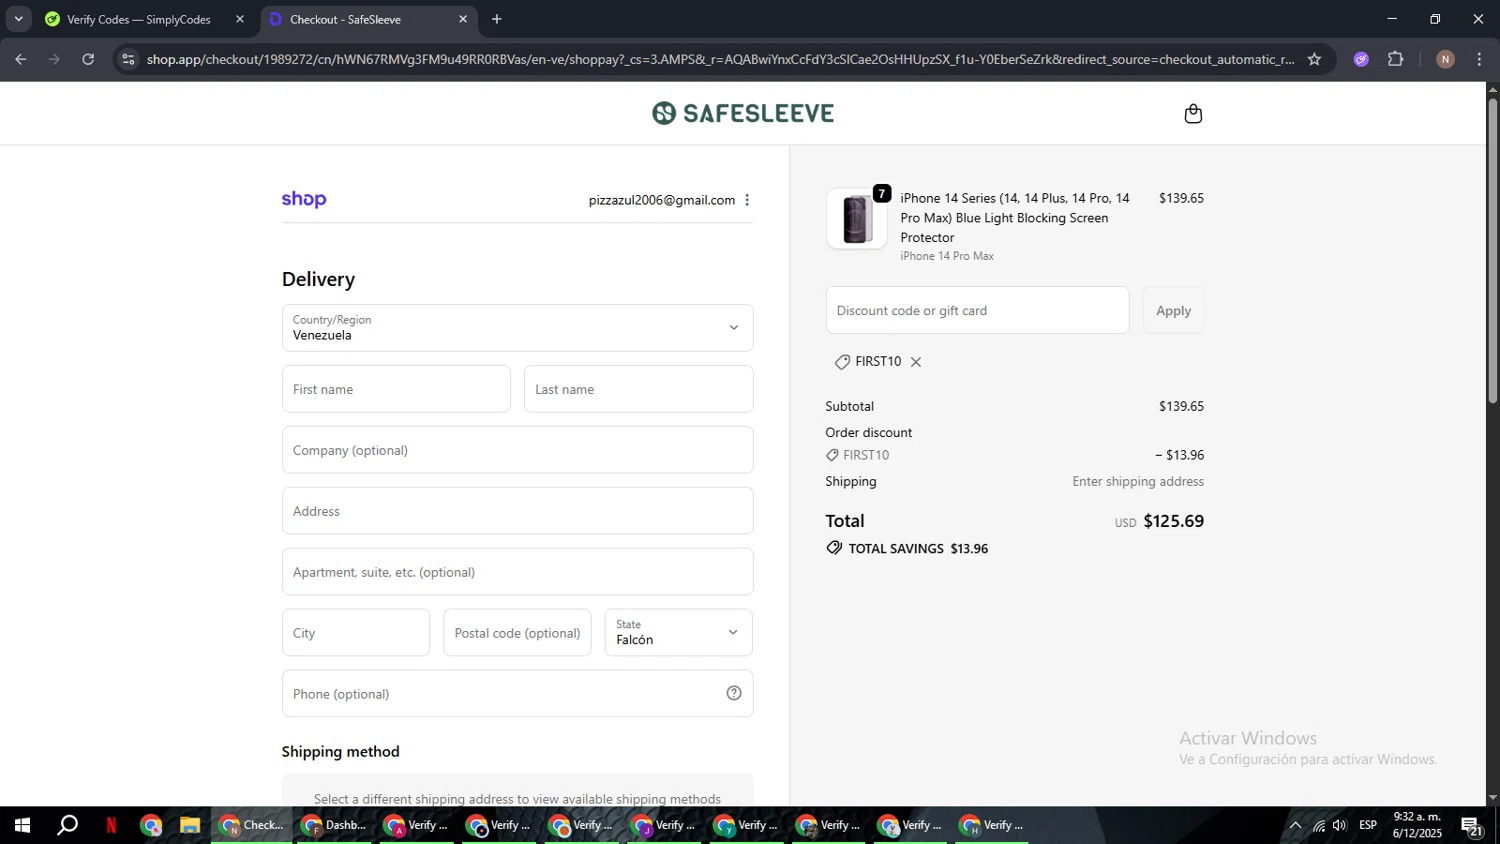Focus the First name field
This screenshot has width=1500, height=844.
[x=396, y=389]
